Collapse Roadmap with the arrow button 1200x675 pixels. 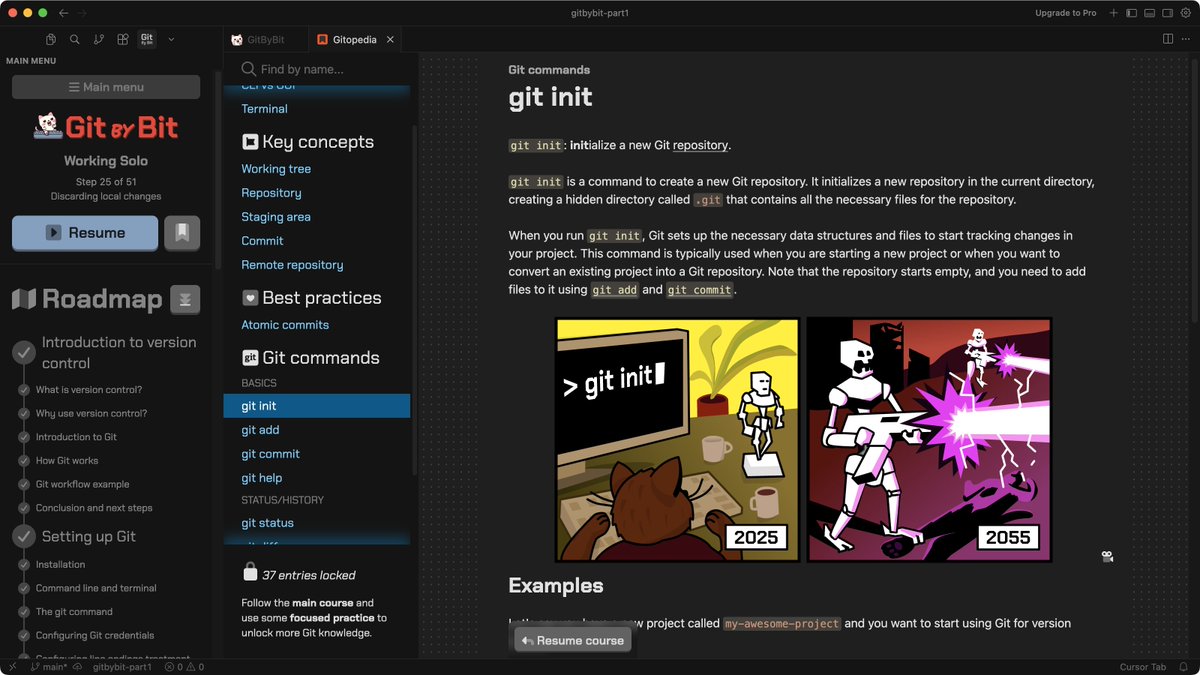pos(185,299)
